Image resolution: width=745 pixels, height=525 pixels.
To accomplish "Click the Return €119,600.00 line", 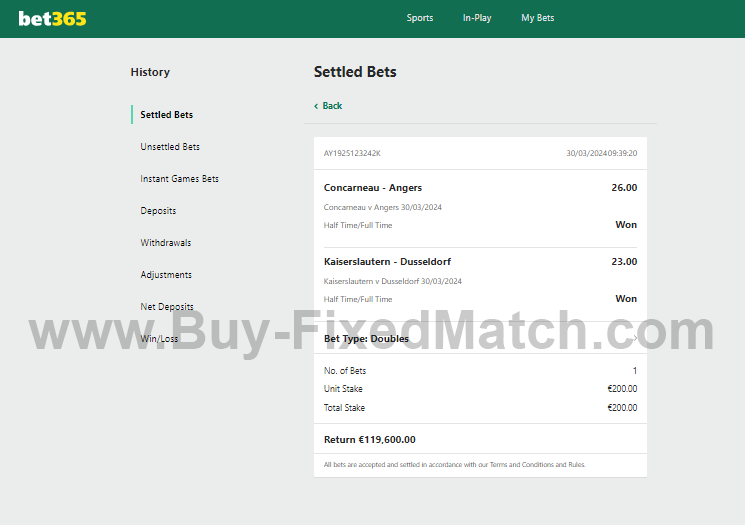I will [x=370, y=439].
